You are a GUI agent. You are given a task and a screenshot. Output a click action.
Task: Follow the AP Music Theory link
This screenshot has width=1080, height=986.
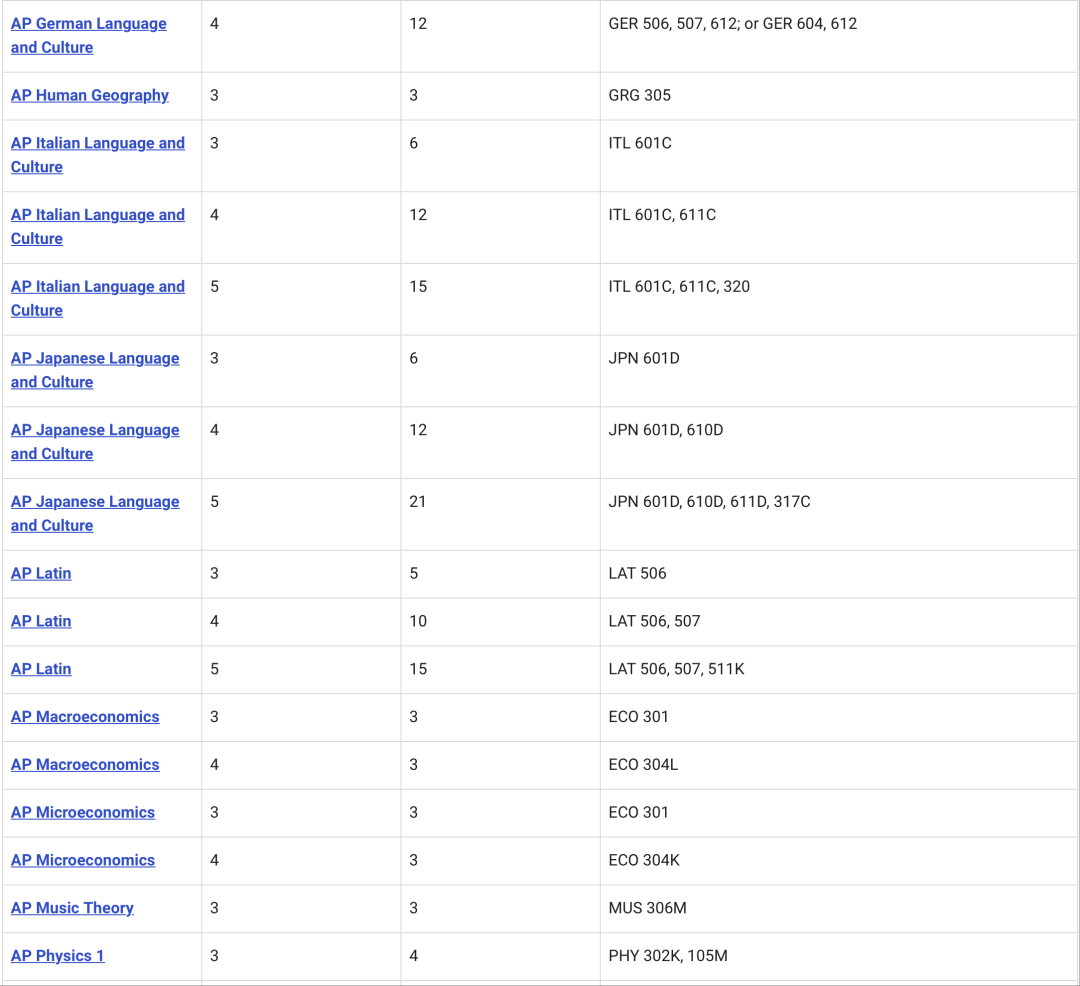72,908
